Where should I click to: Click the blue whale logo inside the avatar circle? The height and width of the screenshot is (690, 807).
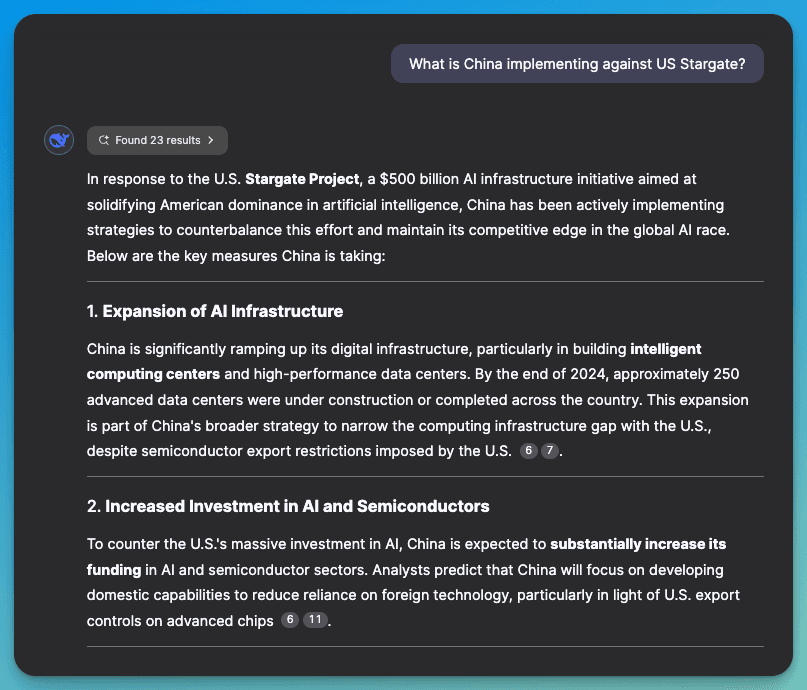59,140
